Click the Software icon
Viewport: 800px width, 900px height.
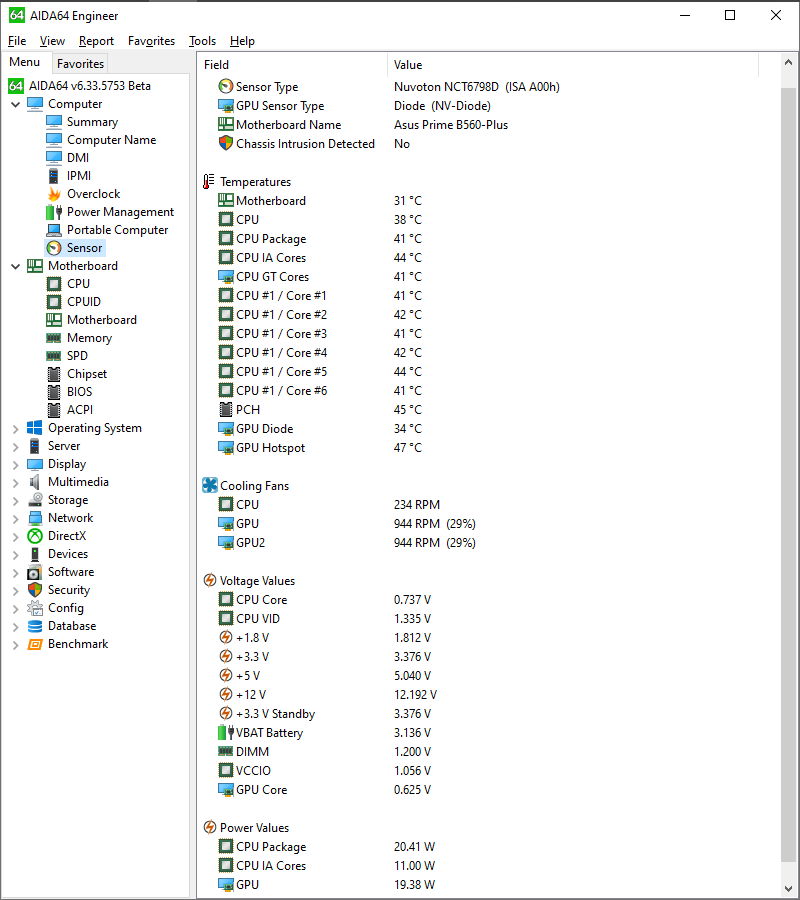[x=35, y=572]
